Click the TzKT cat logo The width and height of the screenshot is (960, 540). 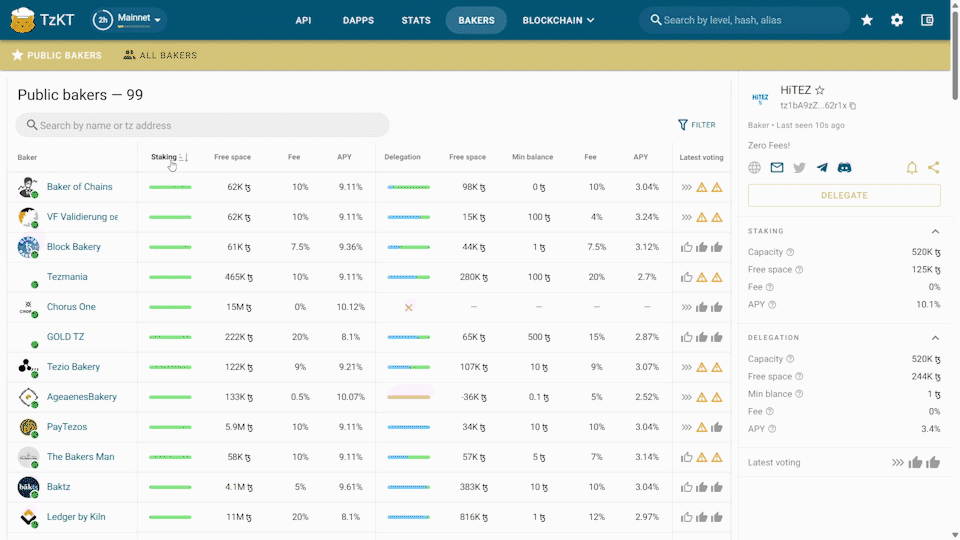[x=23, y=20]
